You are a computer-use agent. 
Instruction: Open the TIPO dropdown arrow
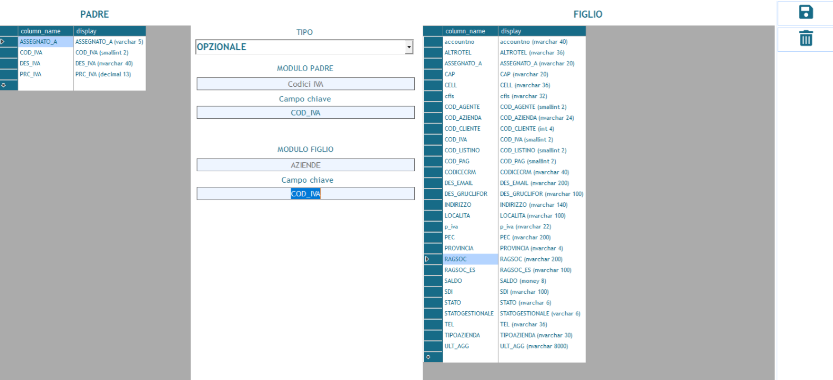click(409, 47)
